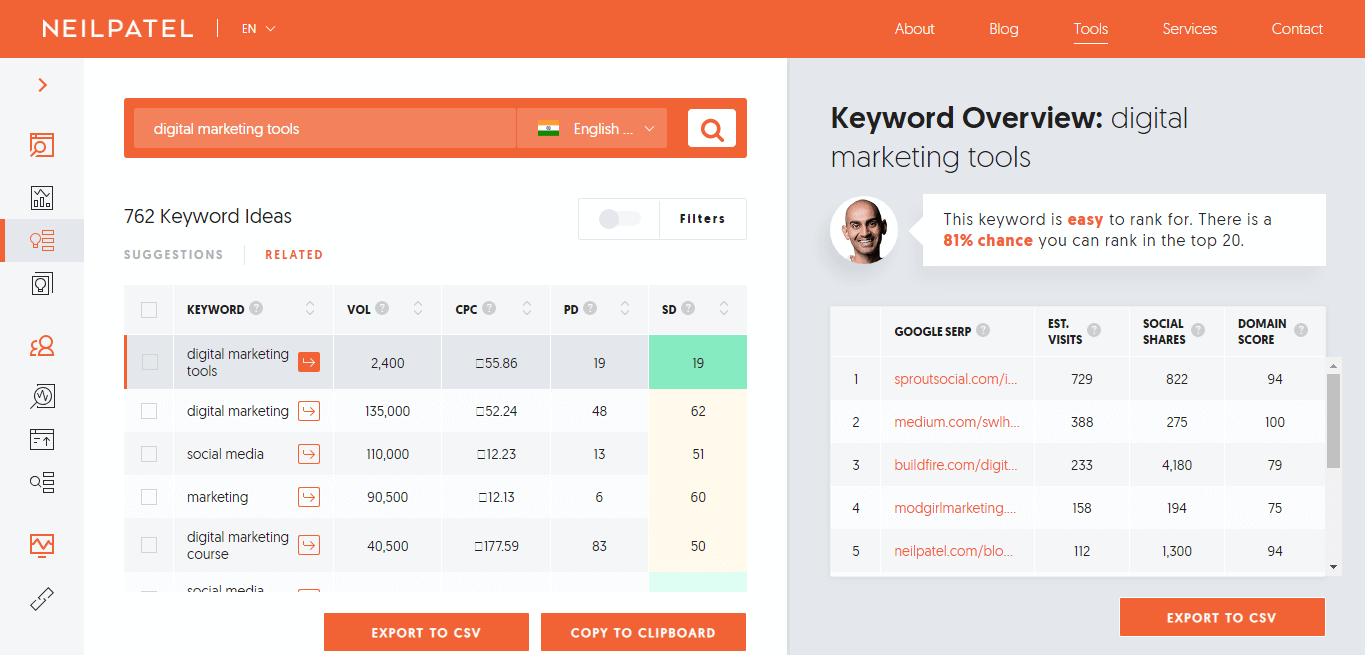This screenshot has width=1365, height=655.
Task: Open arrow icon for digital marketing tools row
Action: pos(309,362)
